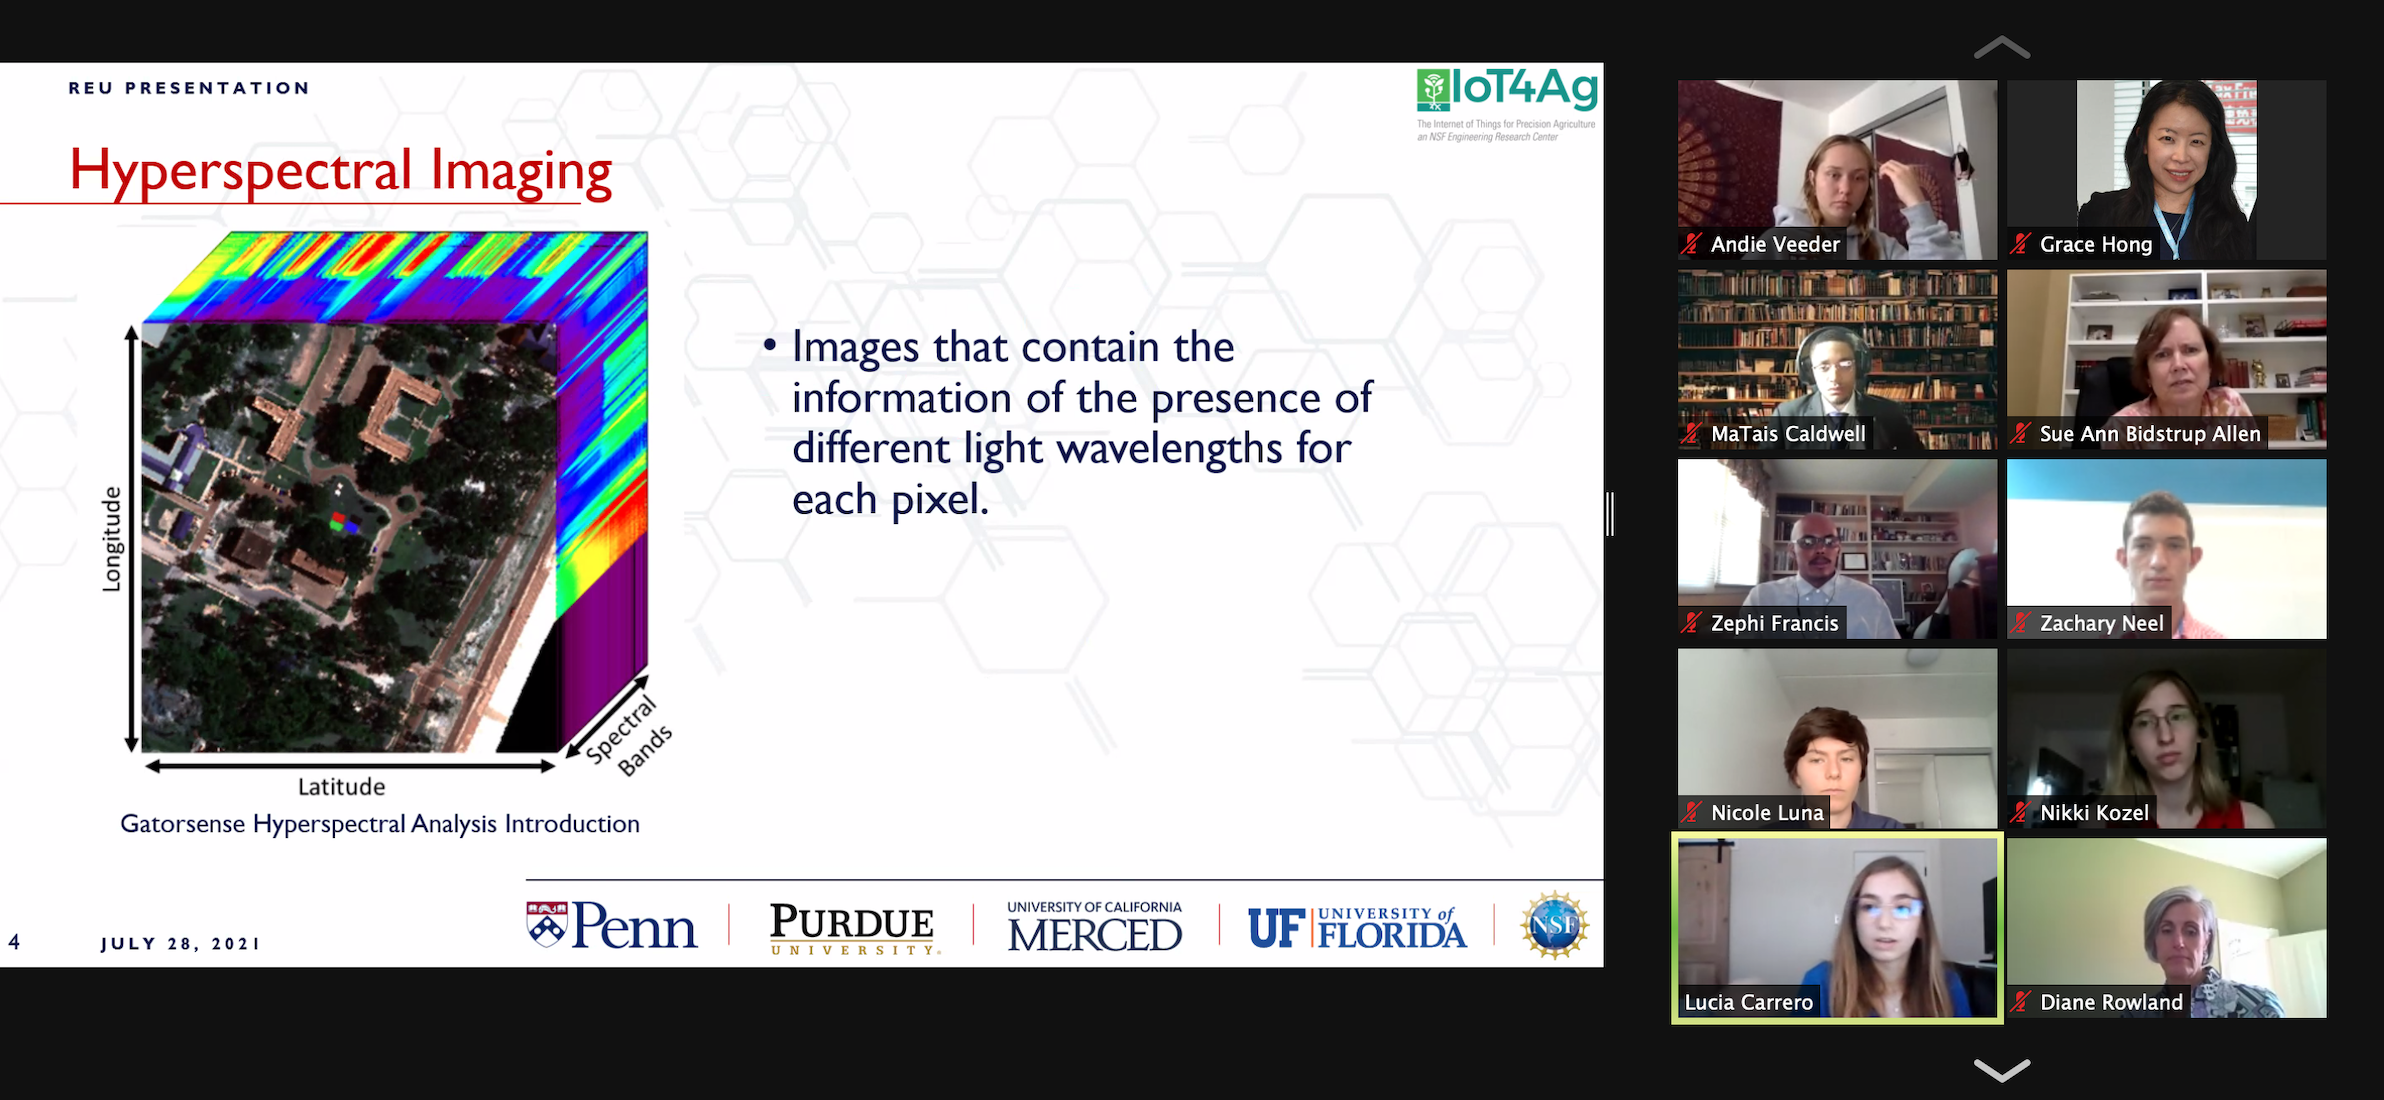Click the IoT4Ag logo on the slide
Viewport: 2384px width, 1100px height.
(1507, 104)
